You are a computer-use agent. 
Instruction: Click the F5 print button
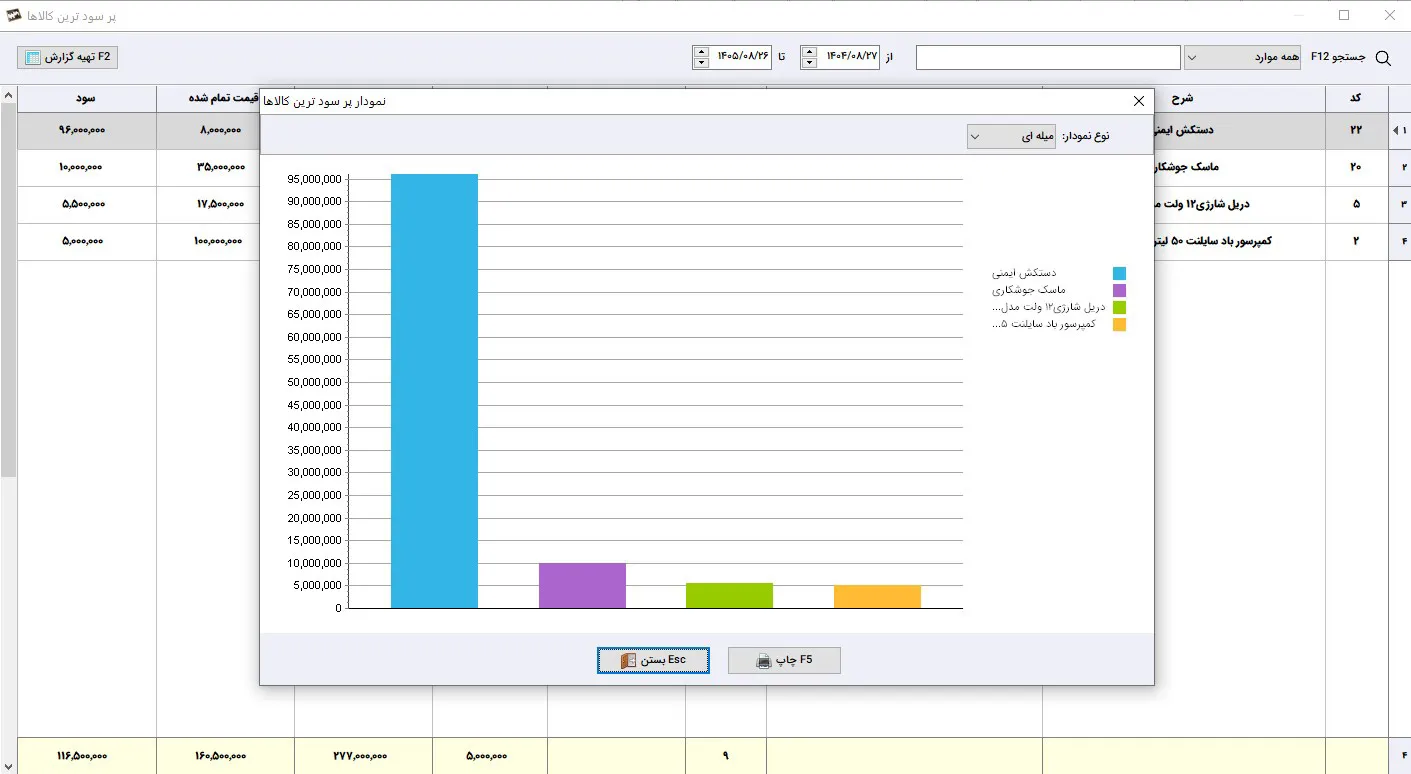click(784, 660)
